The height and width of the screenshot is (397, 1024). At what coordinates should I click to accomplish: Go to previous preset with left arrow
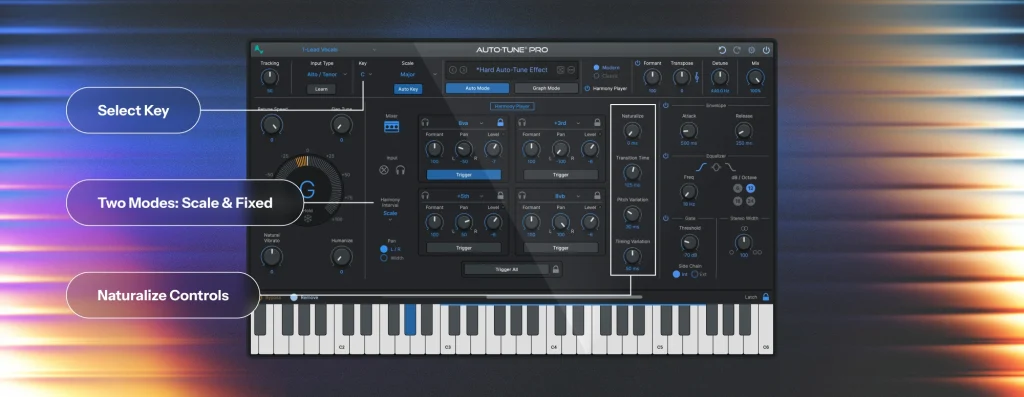tap(453, 70)
